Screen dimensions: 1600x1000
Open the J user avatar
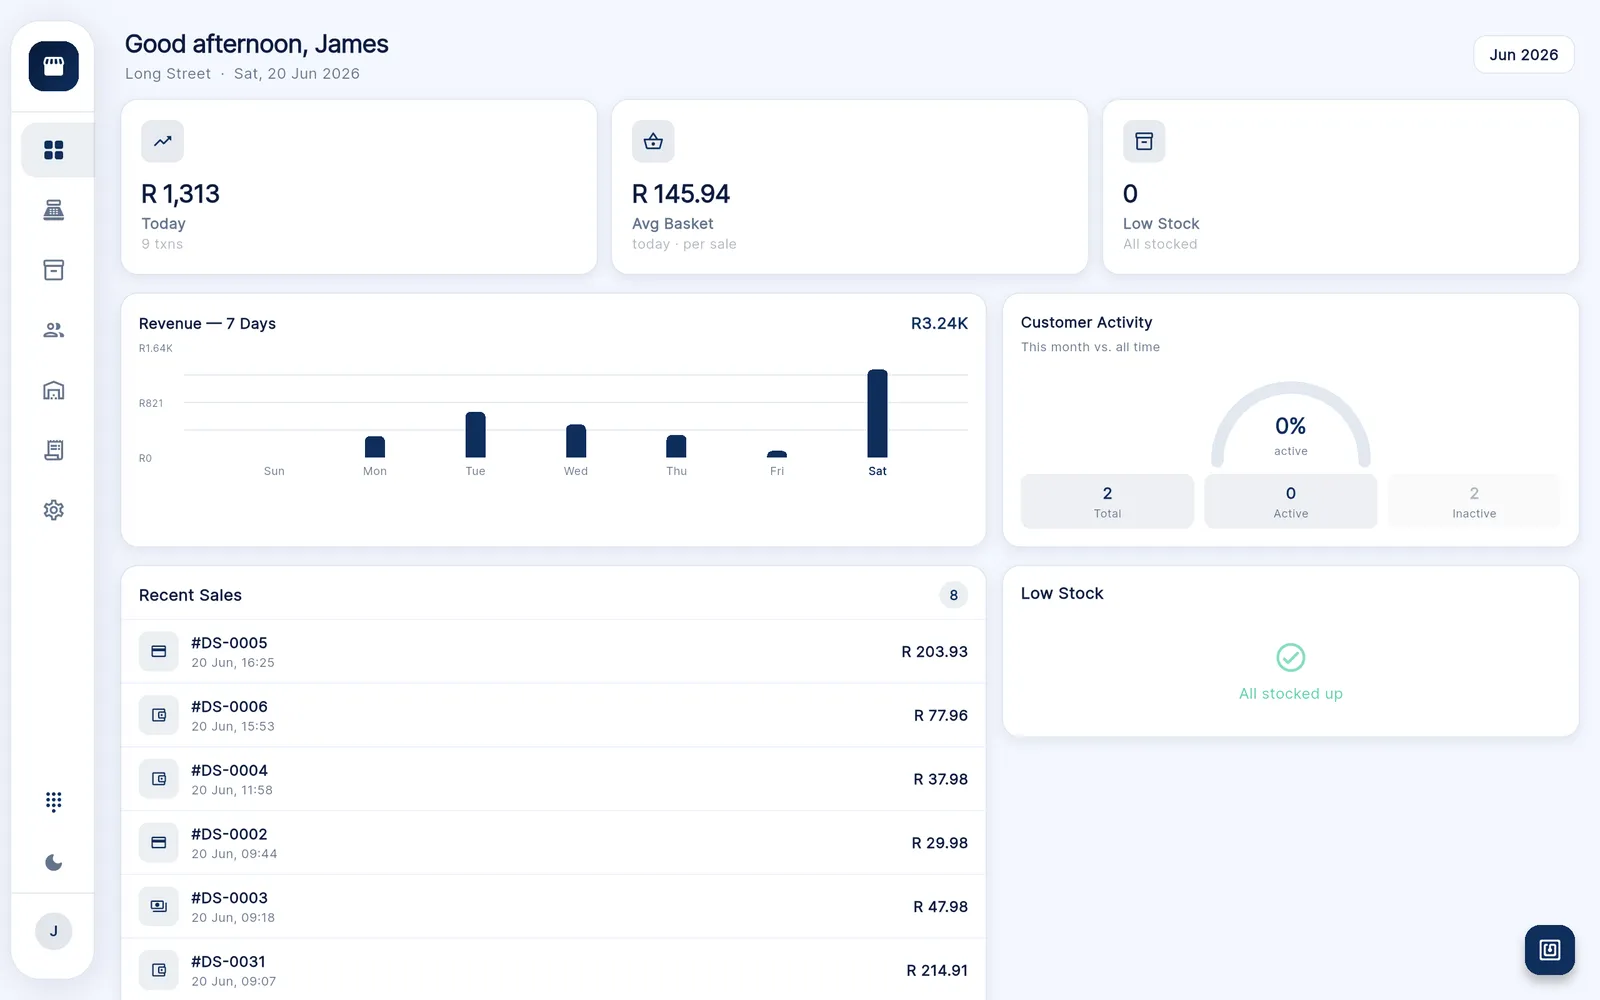pos(54,931)
